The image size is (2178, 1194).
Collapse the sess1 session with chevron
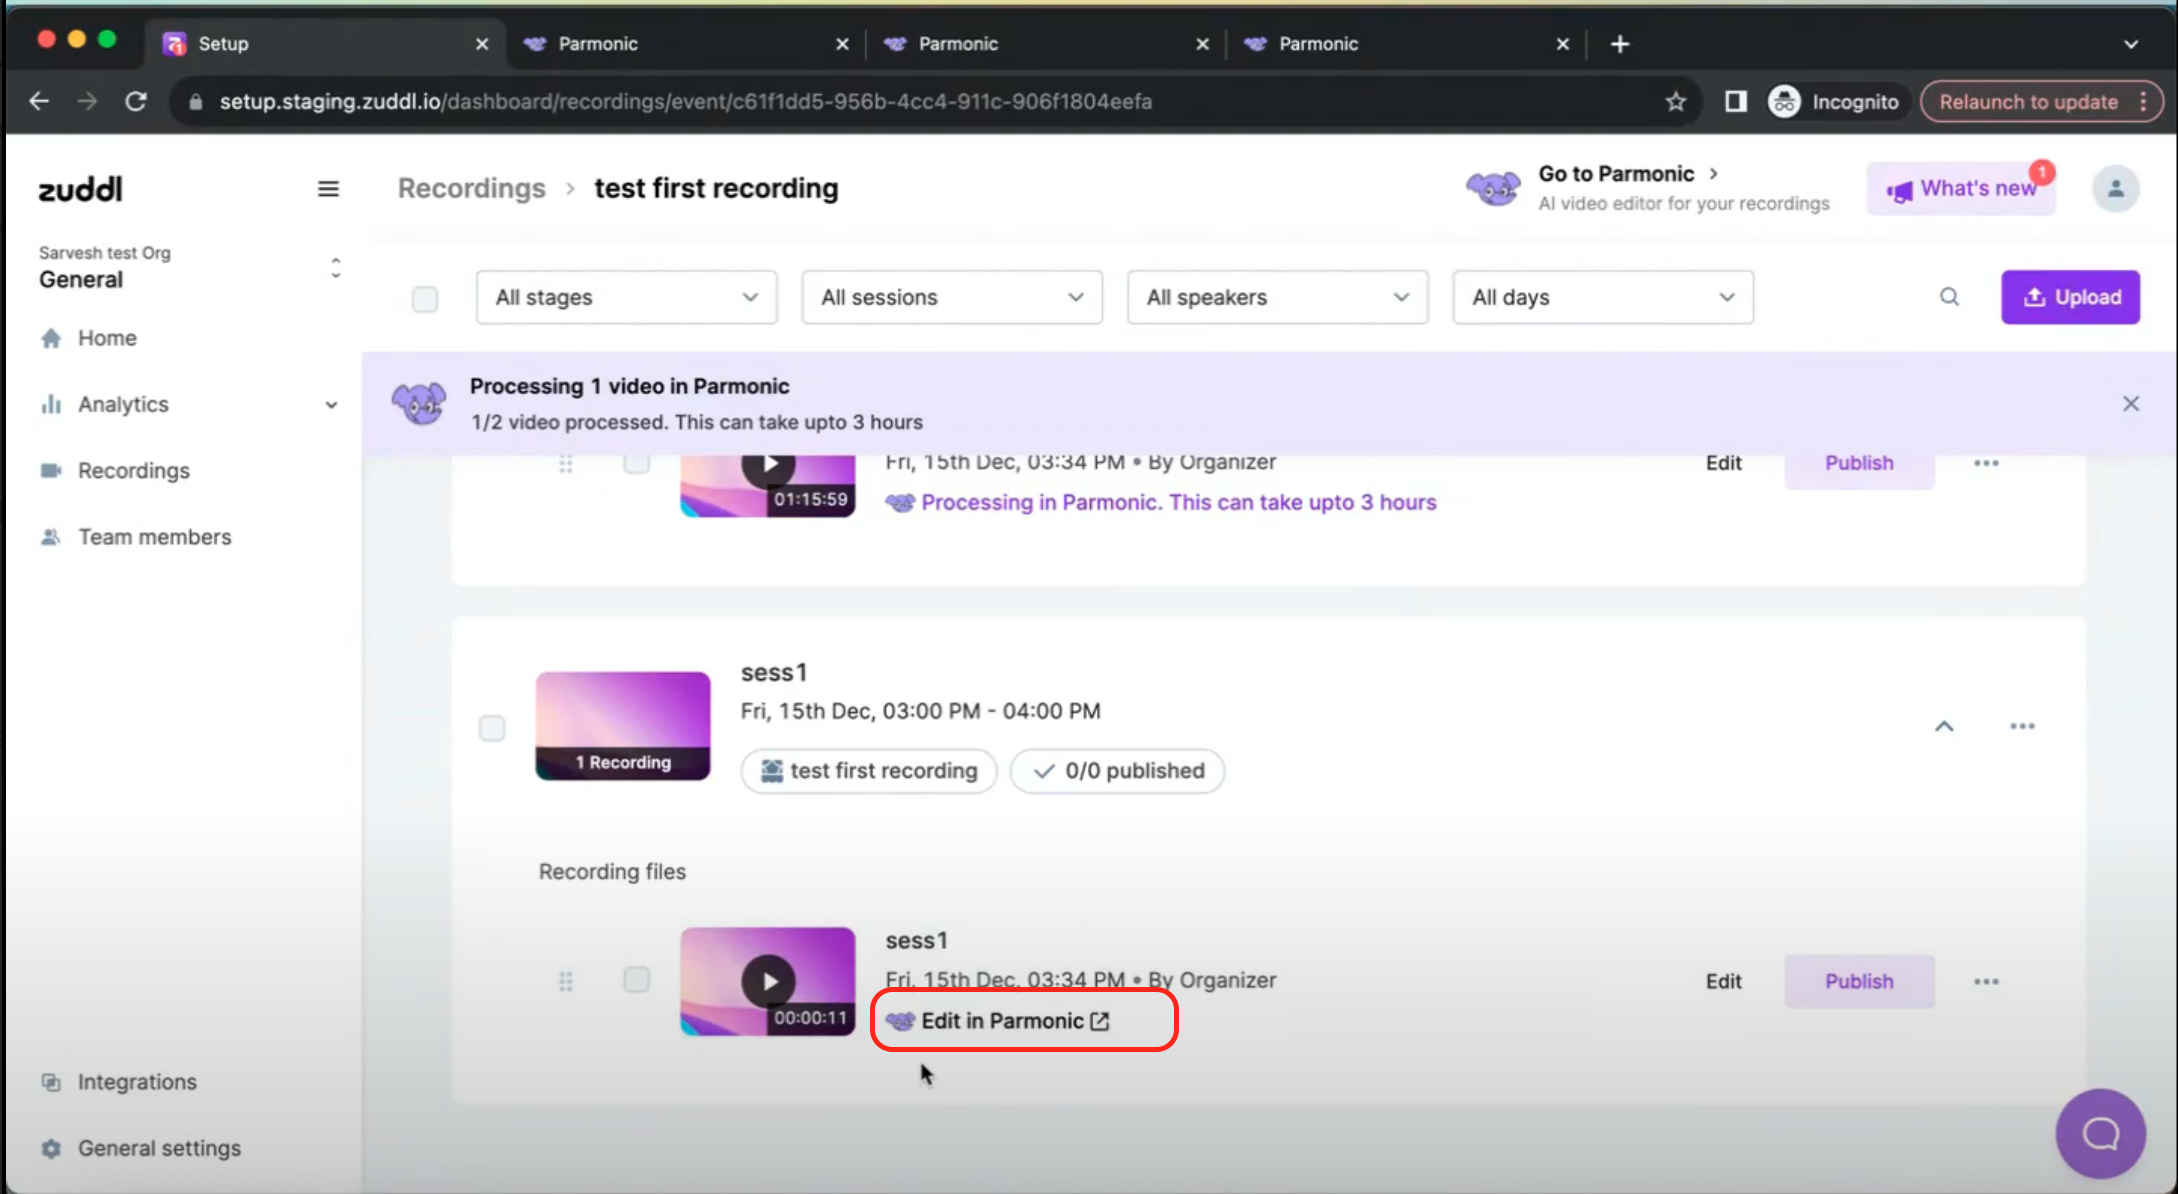[1944, 726]
